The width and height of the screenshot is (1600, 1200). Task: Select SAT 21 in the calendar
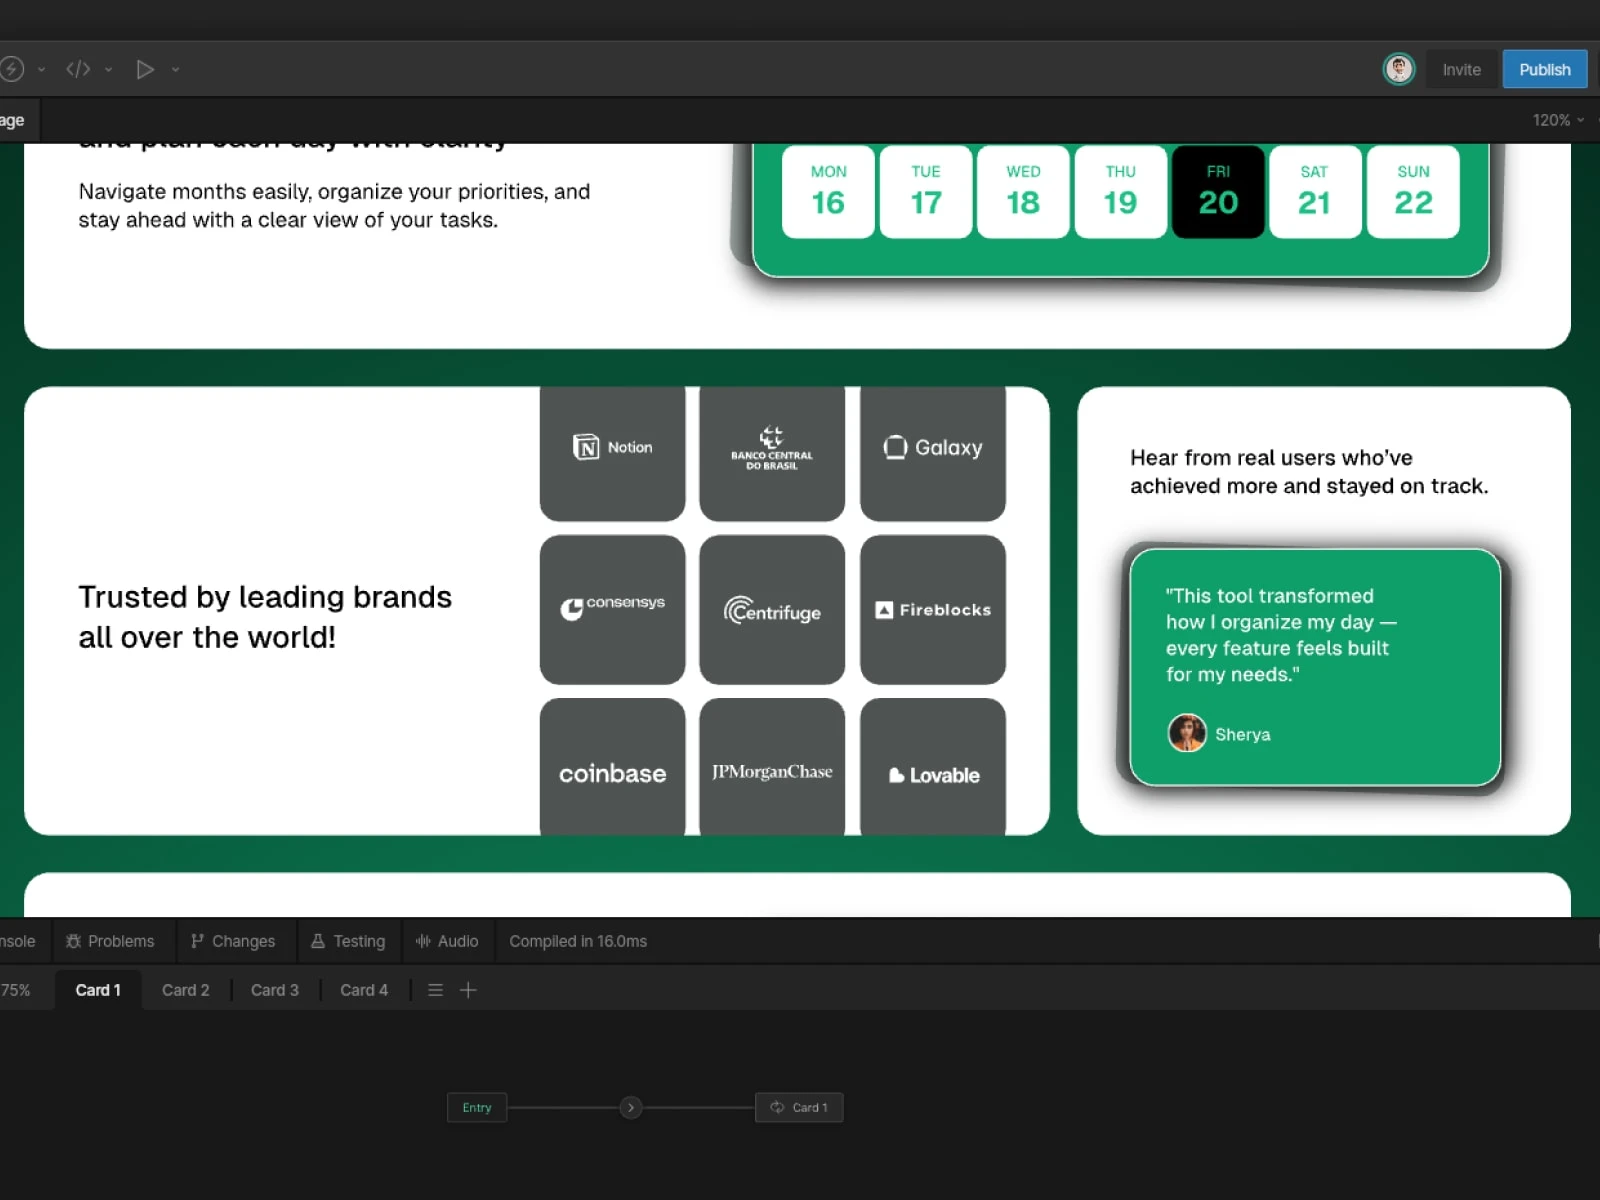click(1315, 191)
